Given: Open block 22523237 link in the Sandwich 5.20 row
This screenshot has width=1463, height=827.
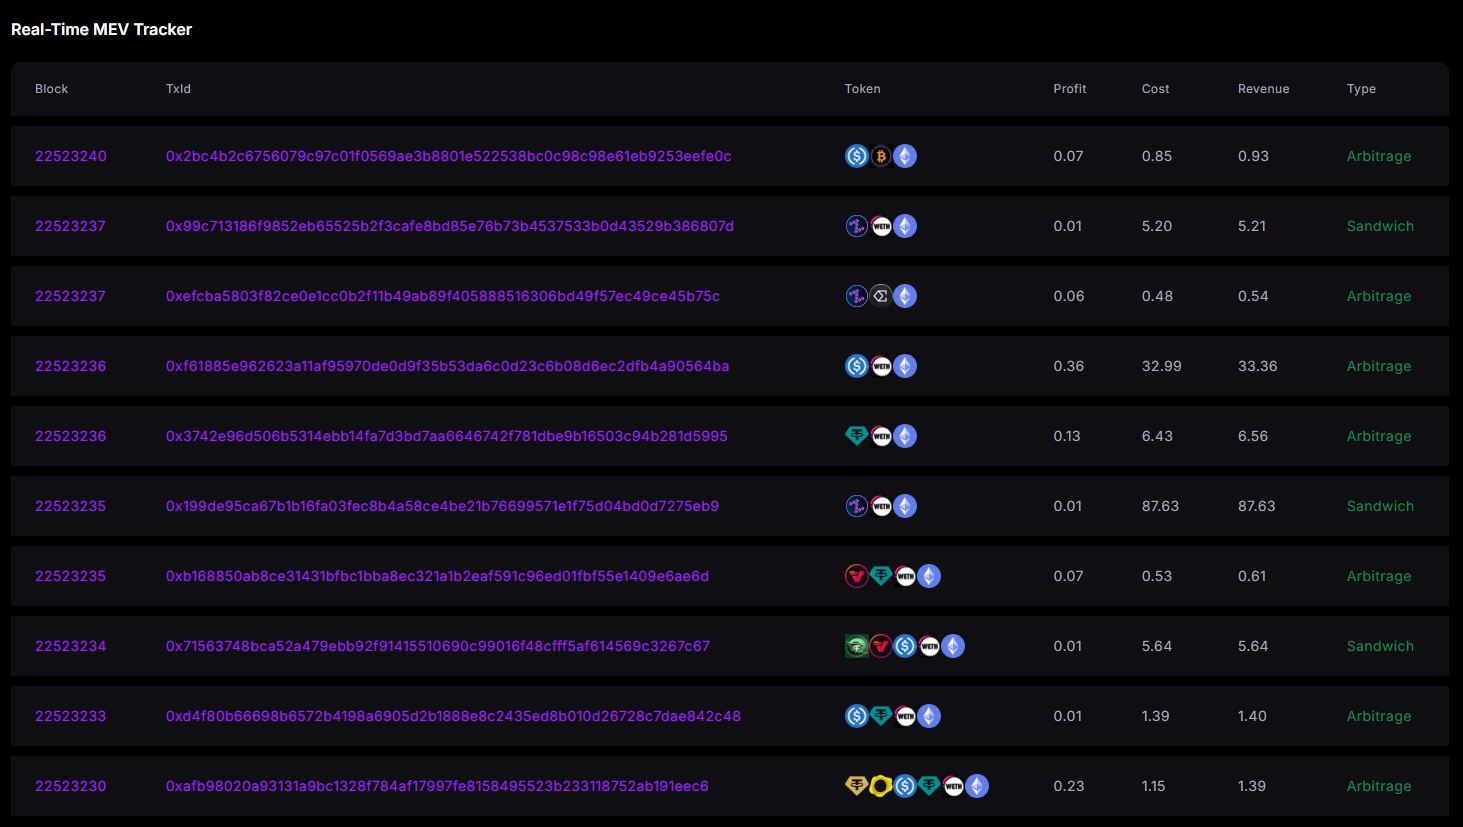Looking at the screenshot, I should pos(71,226).
